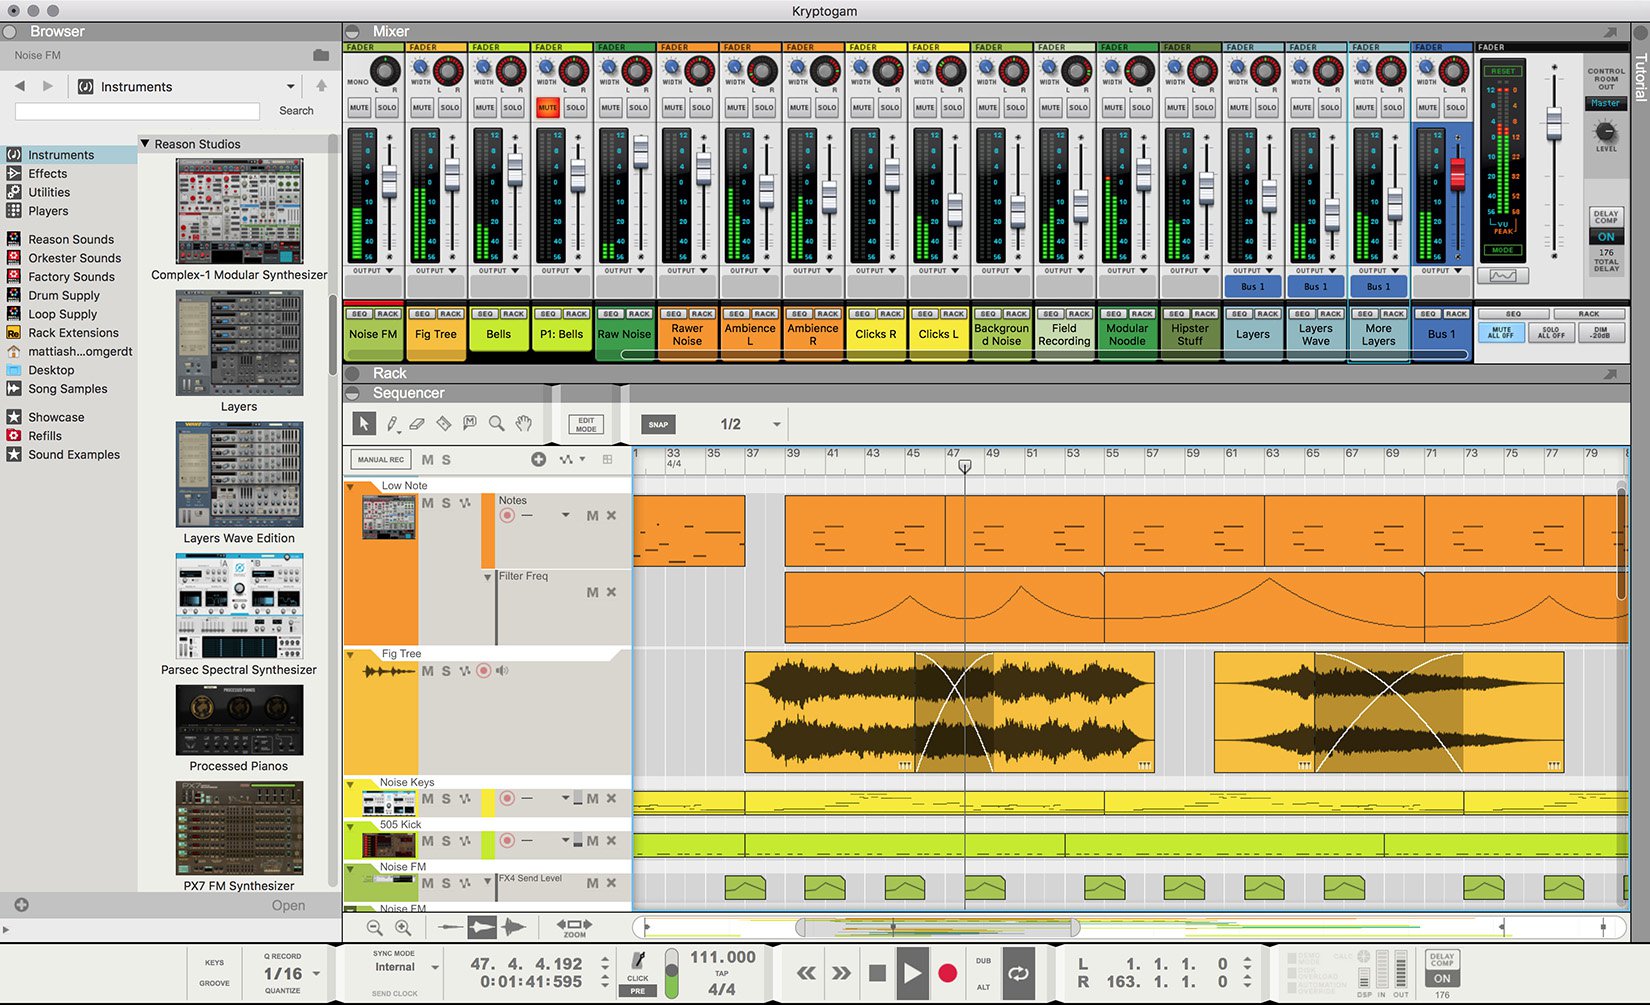Select the Razor tool

444,424
